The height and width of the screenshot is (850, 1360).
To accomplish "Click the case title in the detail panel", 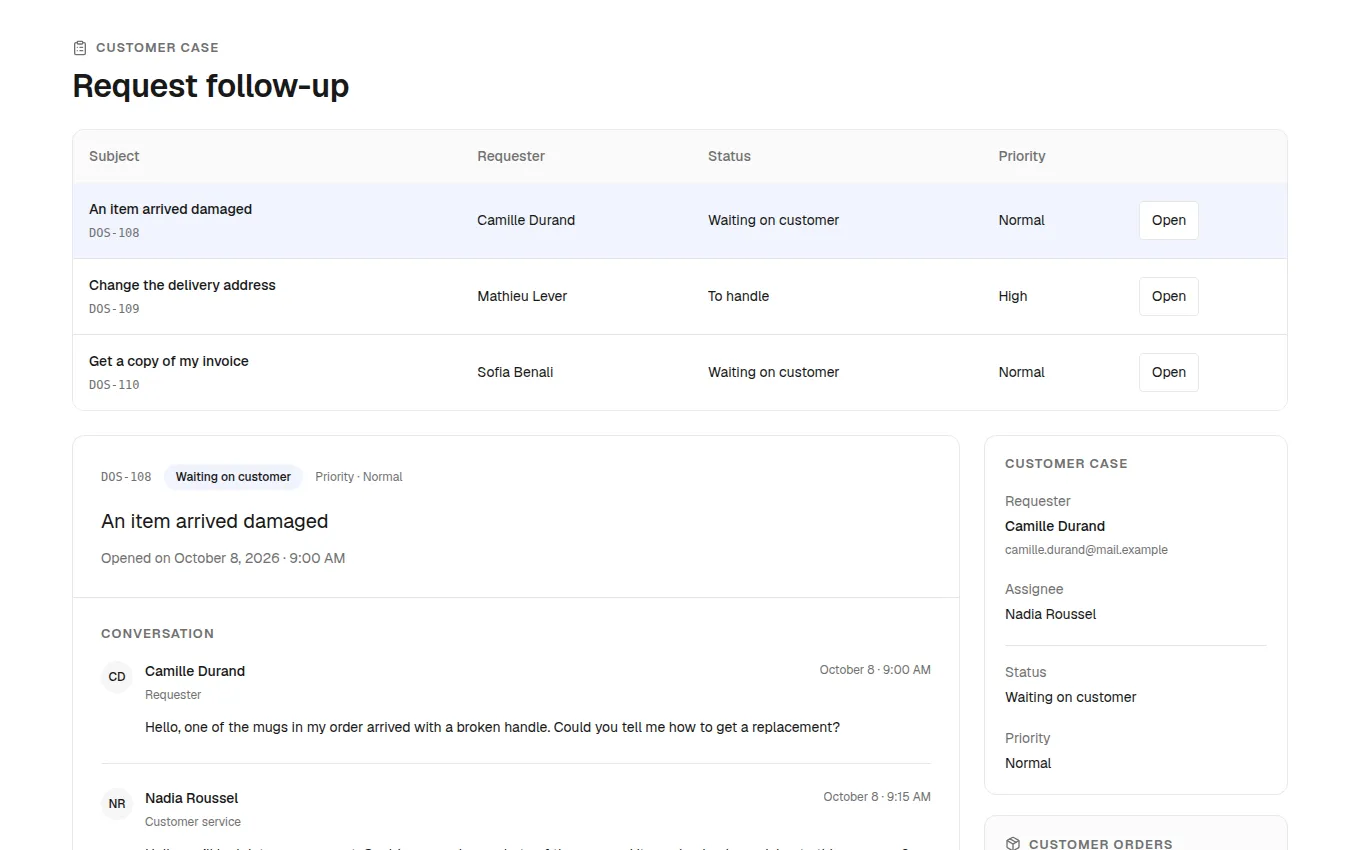I will coord(215,521).
